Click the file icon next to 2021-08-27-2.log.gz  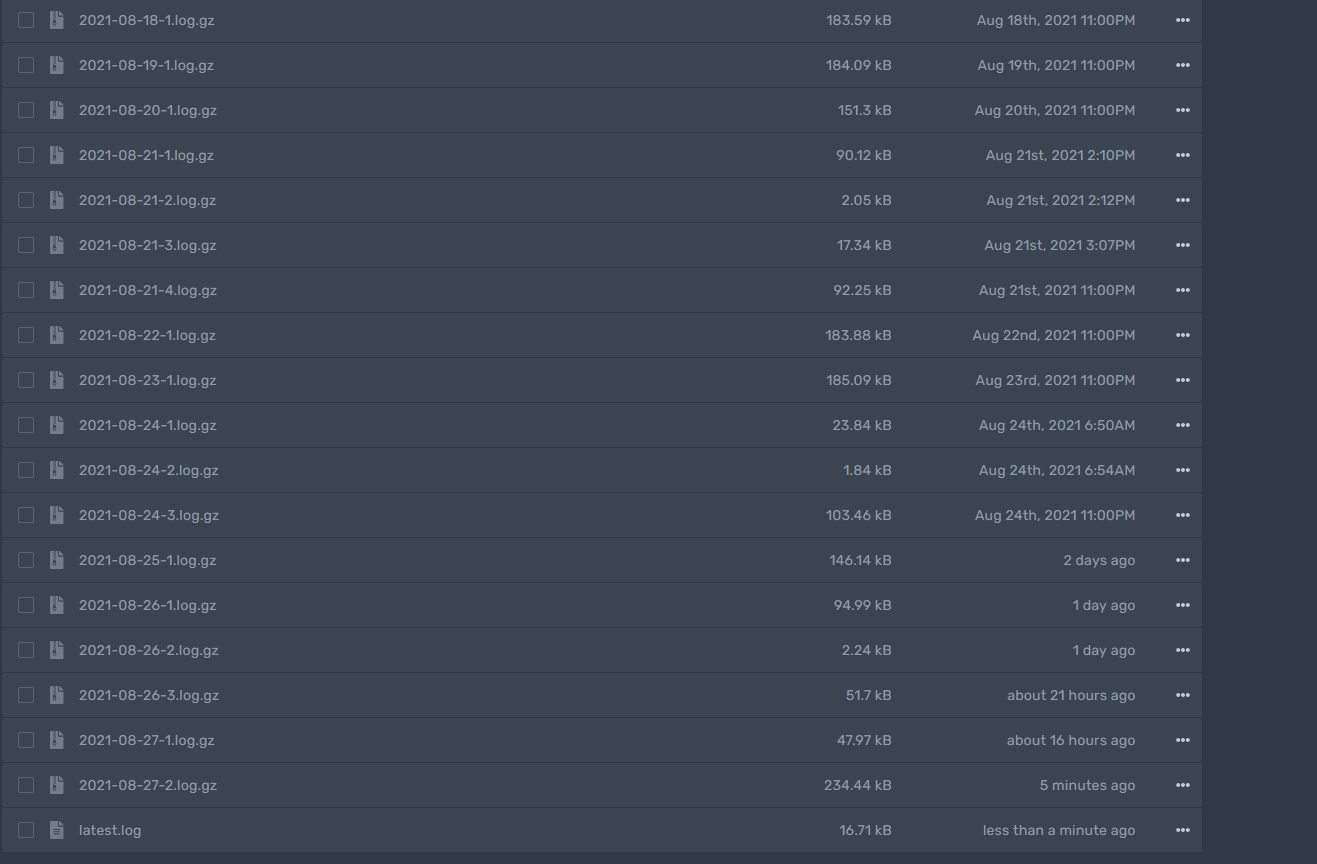[56, 785]
